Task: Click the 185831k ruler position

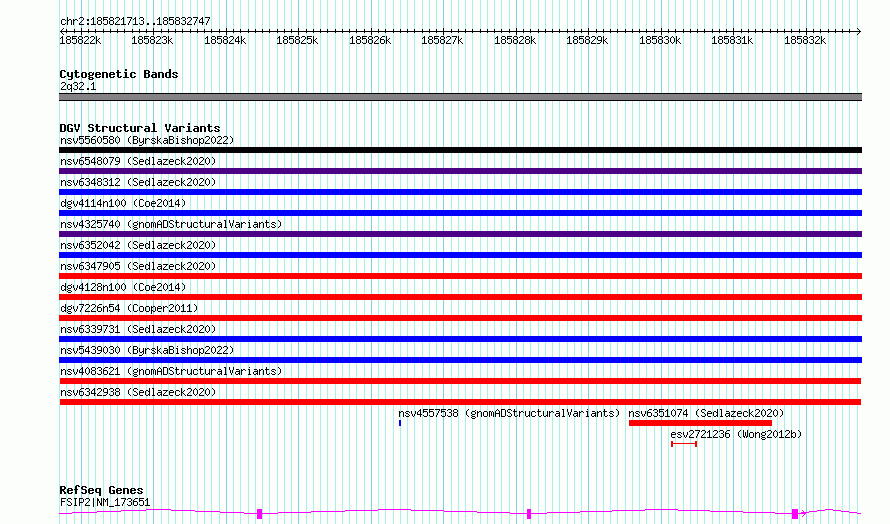Action: [x=732, y=40]
